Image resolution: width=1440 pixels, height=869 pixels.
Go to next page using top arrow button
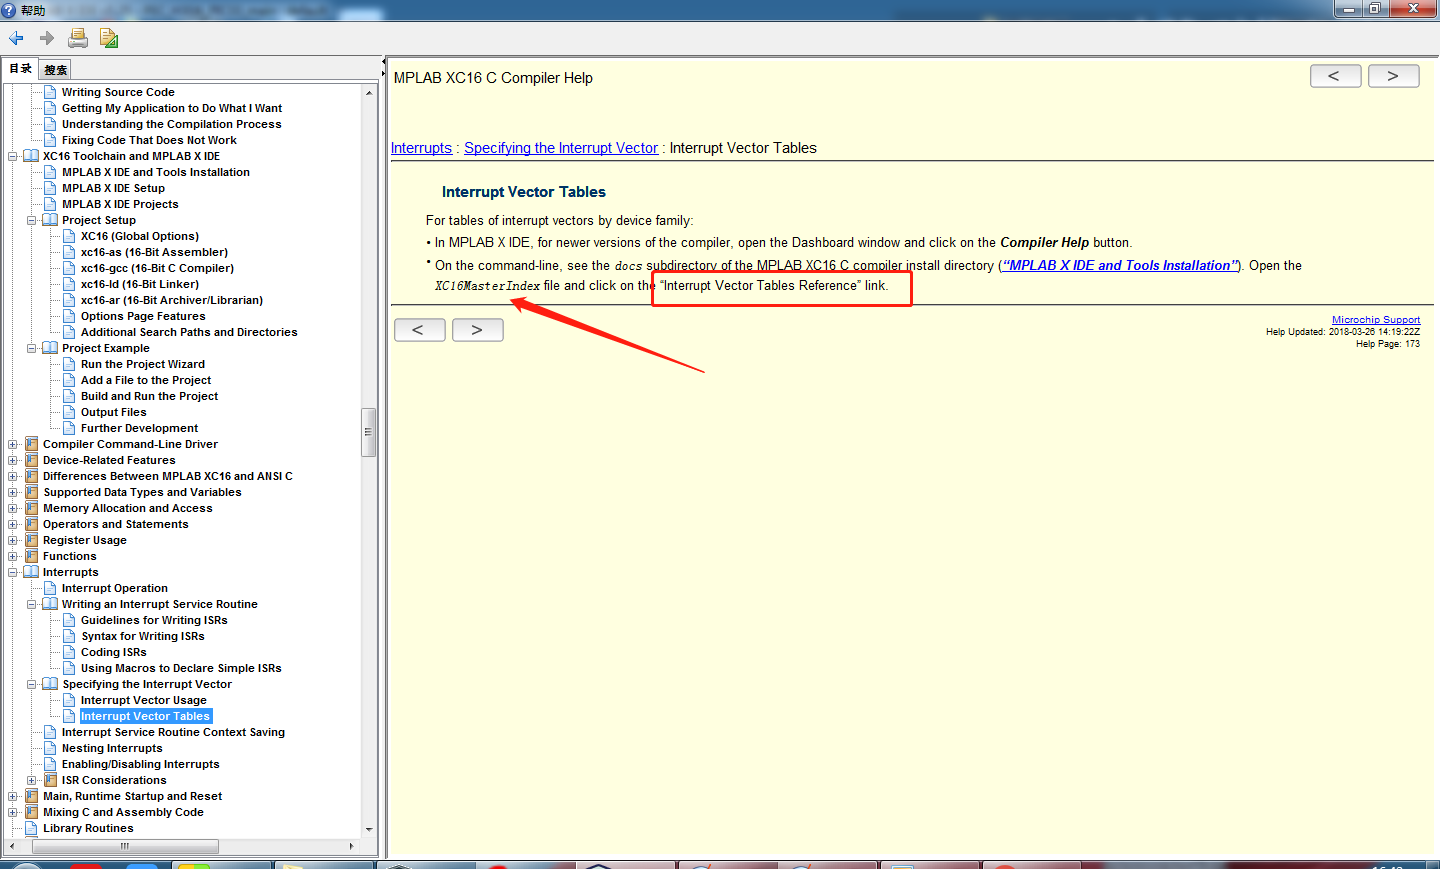pyautogui.click(x=1393, y=76)
